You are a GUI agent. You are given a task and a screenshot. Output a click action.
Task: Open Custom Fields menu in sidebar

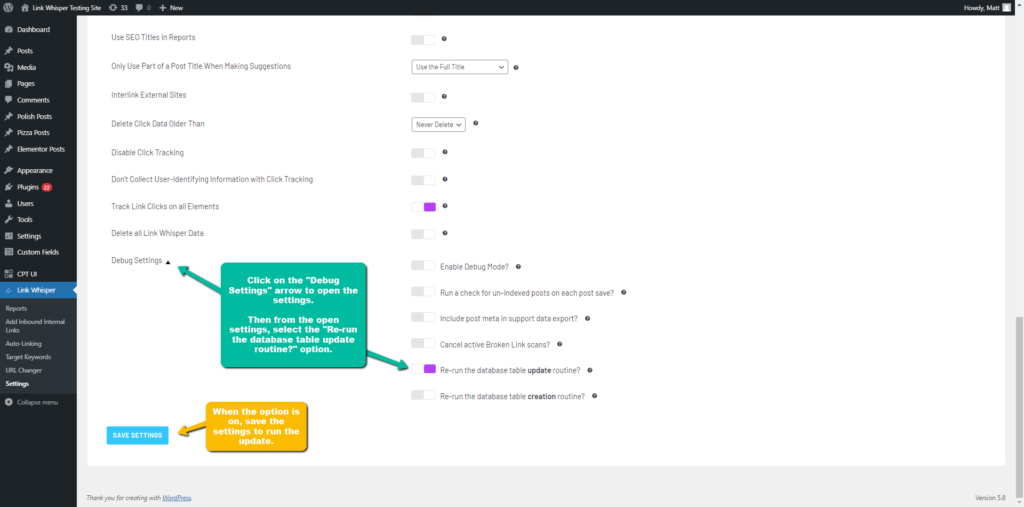coord(38,252)
